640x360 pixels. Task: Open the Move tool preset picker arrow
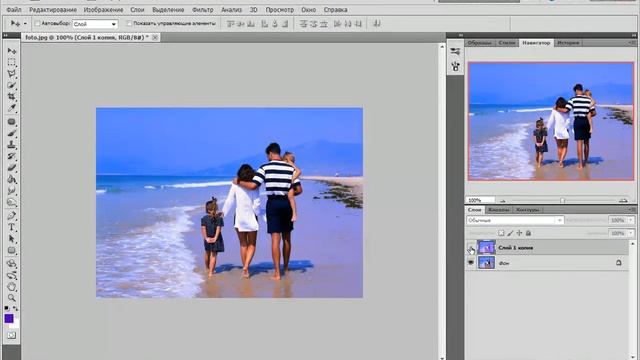25,24
